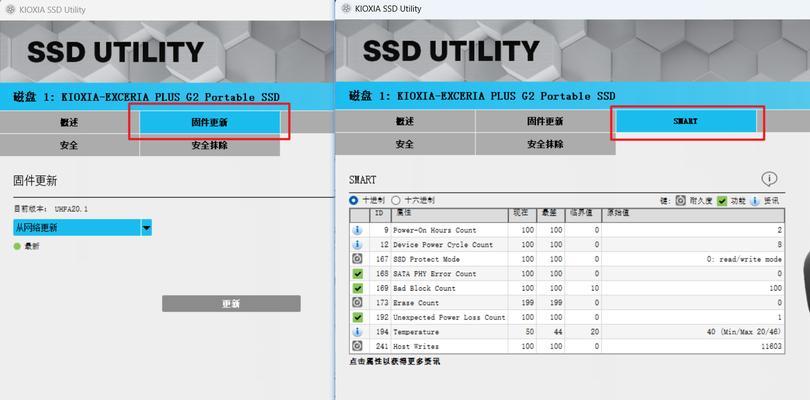Click endurance icon of Erase Count row
810x400 pixels.
click(357, 302)
